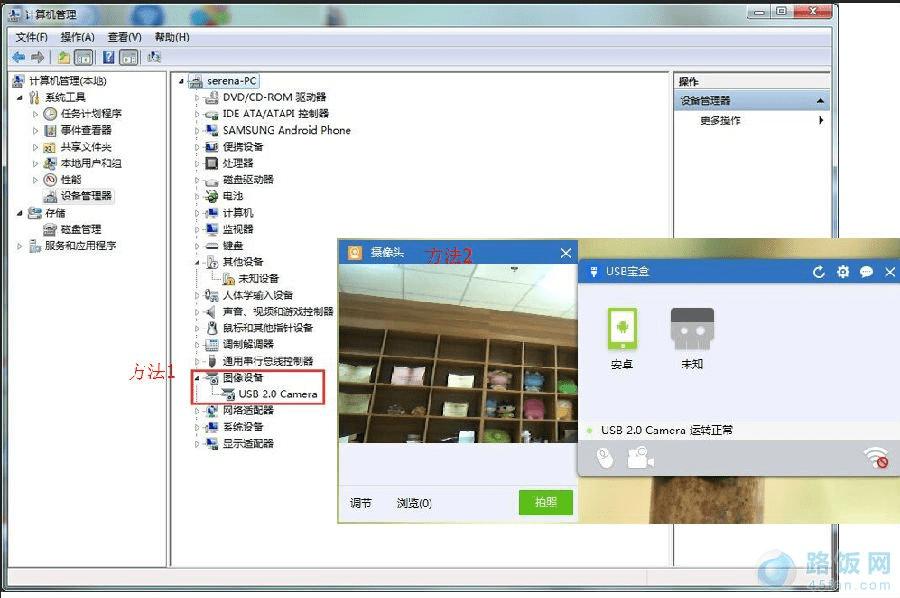This screenshot has width=900, height=598.
Task: Click the 键盘 category icon
Action: pos(212,246)
